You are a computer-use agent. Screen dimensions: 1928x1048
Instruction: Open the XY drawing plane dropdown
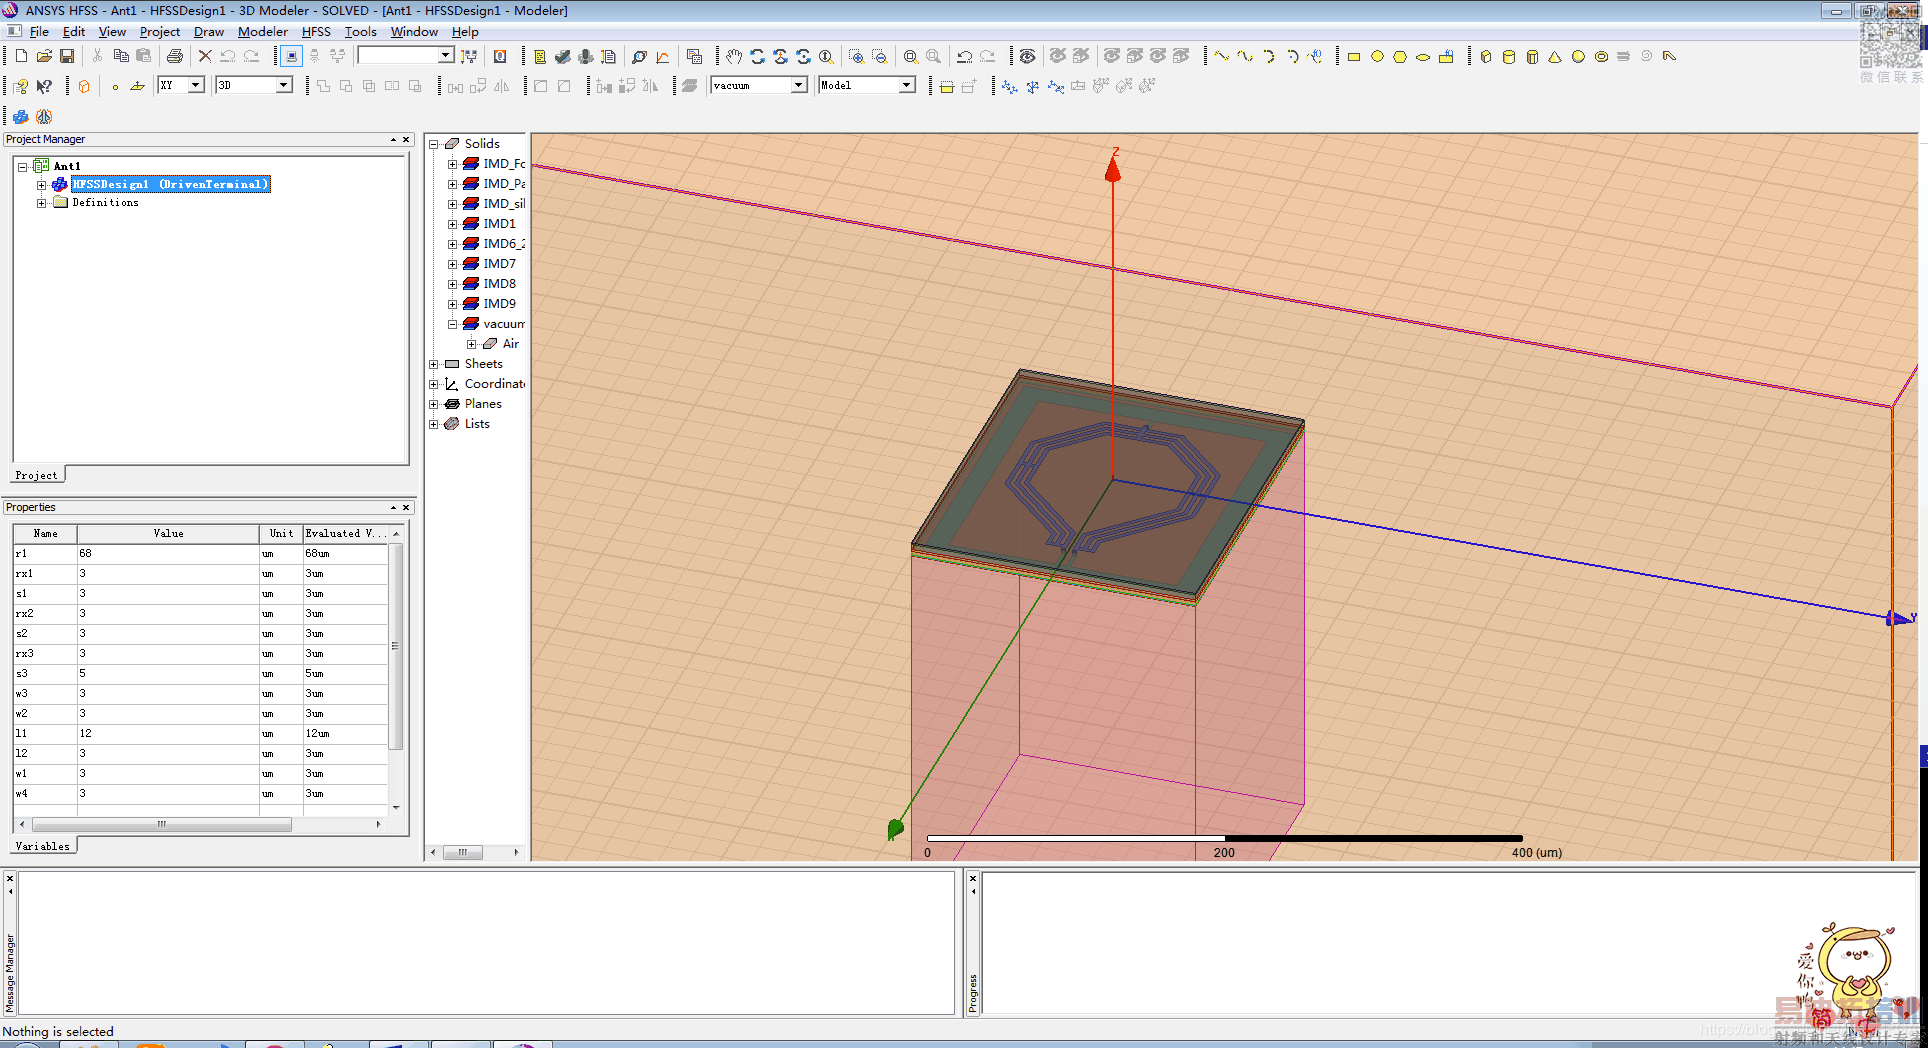click(196, 86)
